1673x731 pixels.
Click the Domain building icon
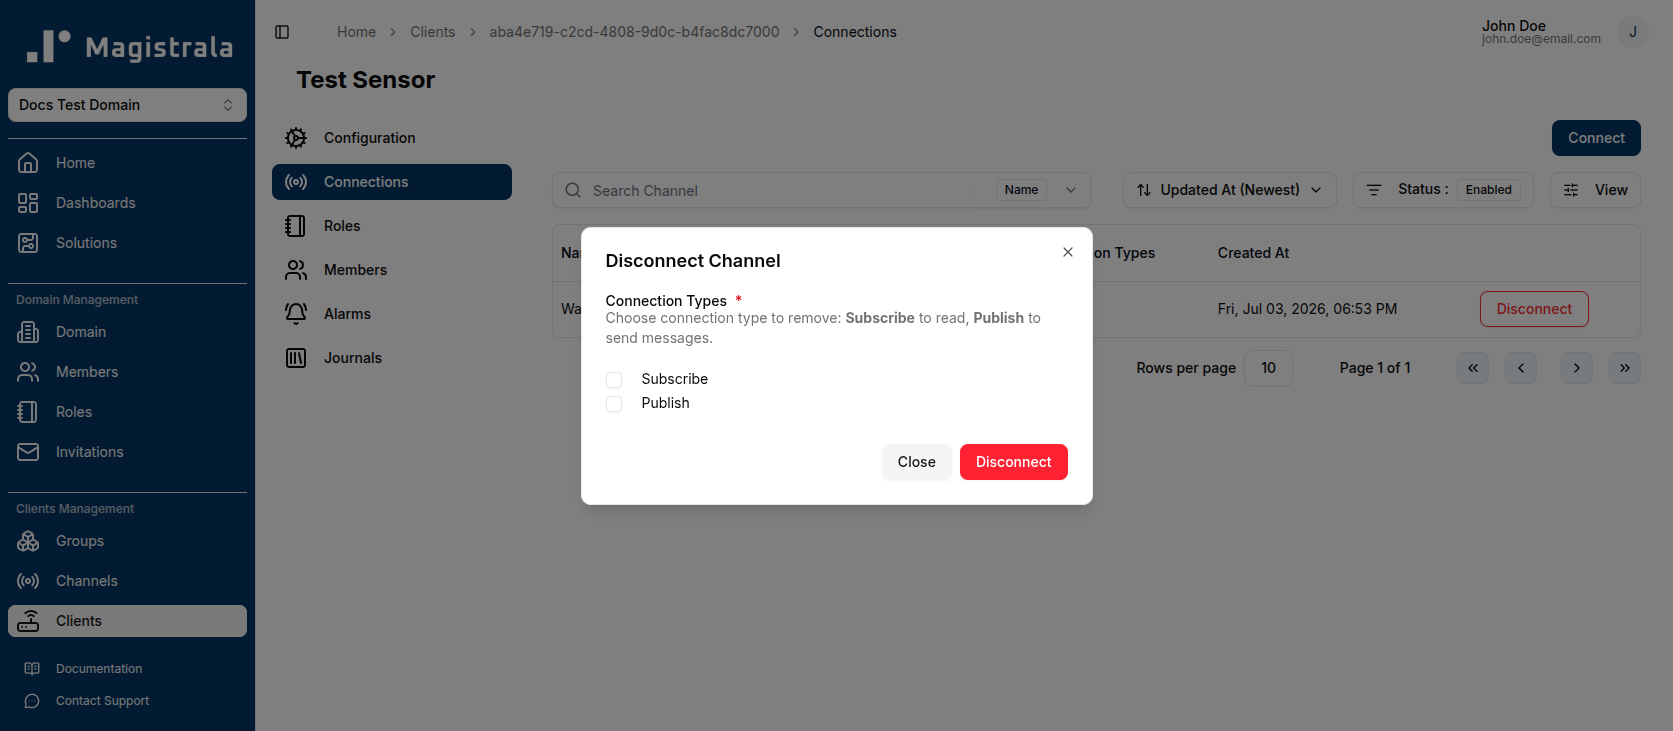tap(28, 332)
